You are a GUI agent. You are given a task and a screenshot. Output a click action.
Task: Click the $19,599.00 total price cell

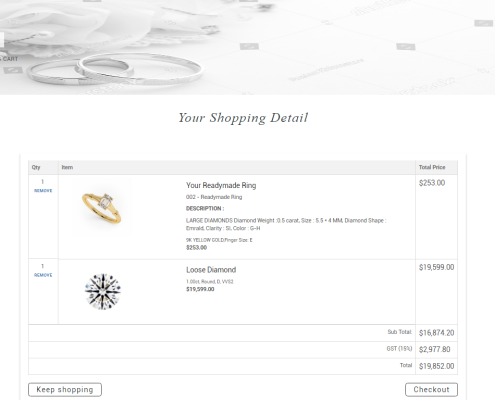[x=436, y=267]
